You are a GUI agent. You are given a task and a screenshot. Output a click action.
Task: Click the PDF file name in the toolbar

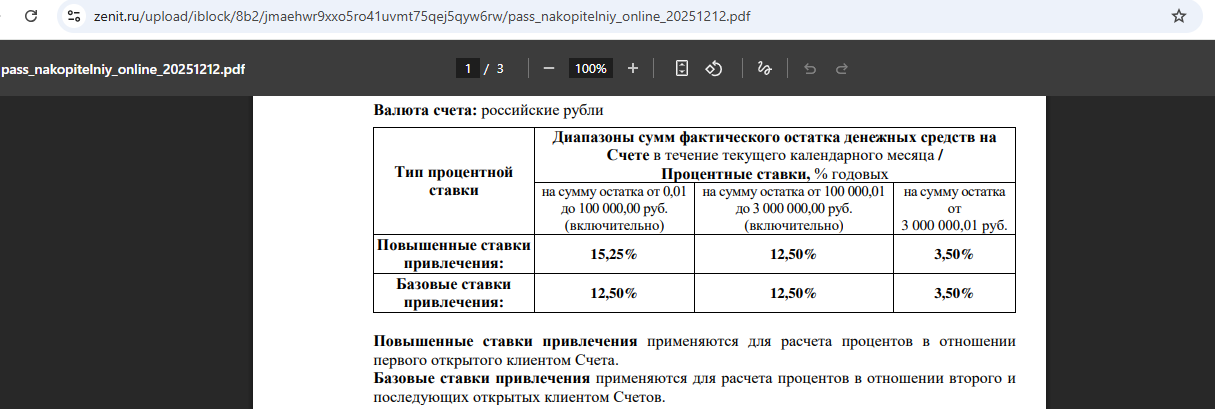pos(122,69)
